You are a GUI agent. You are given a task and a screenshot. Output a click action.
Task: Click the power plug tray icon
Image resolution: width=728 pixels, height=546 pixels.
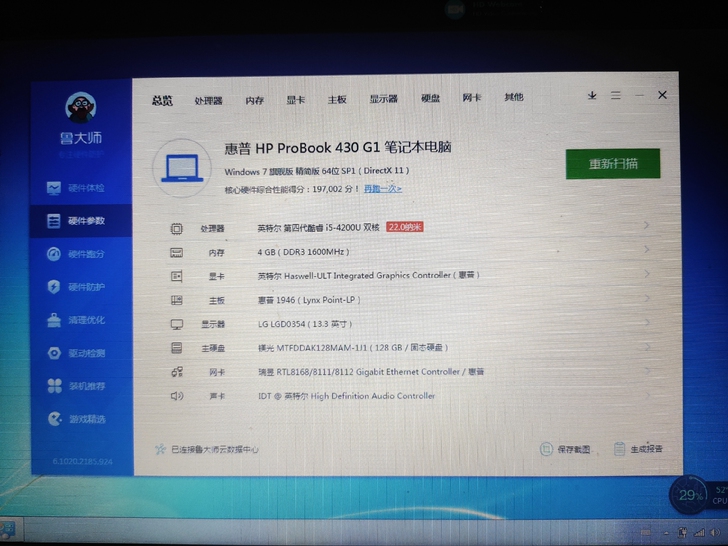tap(682, 532)
